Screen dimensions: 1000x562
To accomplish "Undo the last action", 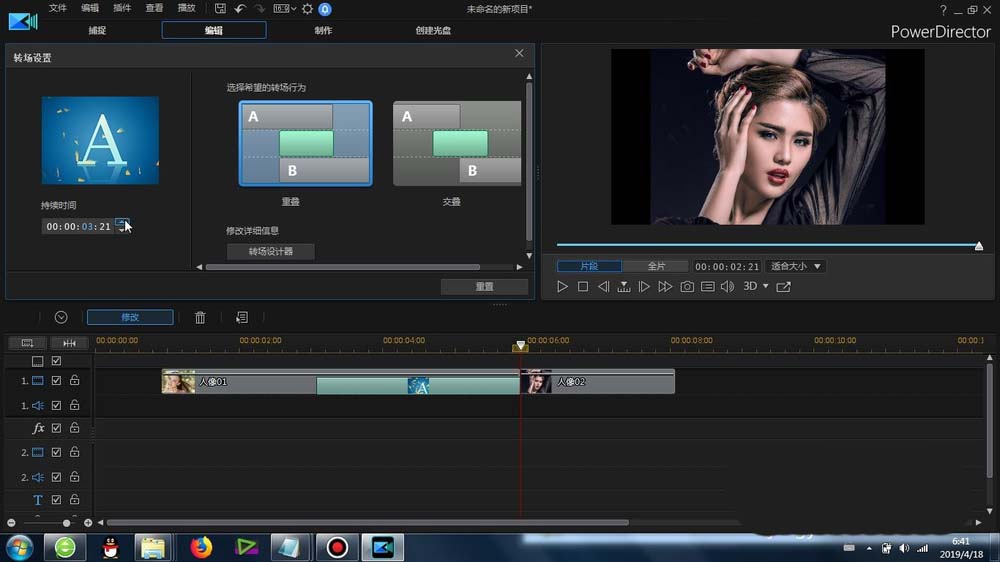I will 240,9.
